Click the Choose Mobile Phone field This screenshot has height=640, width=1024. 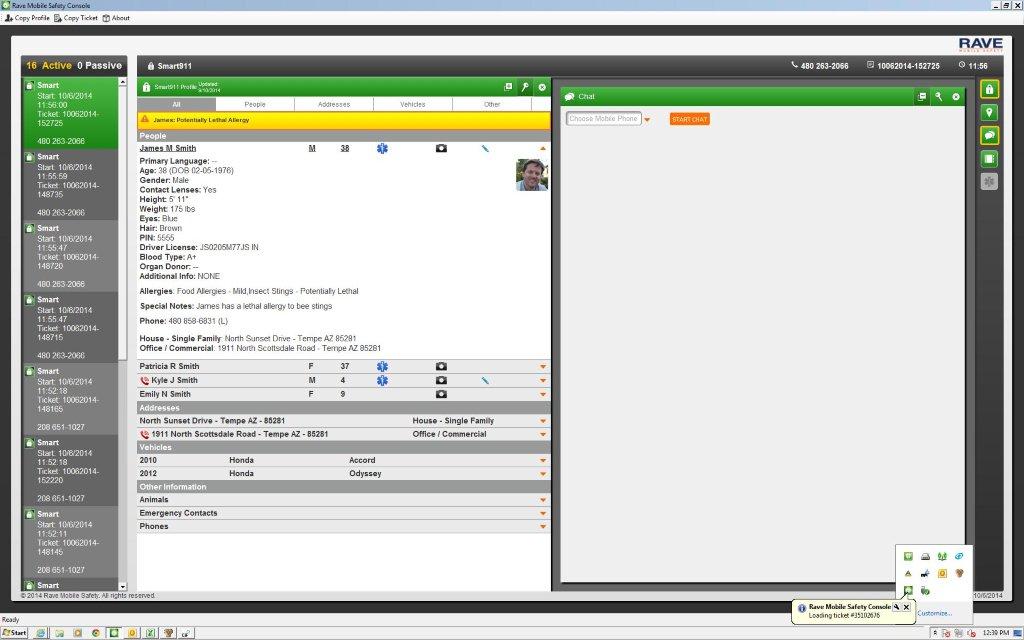point(603,119)
